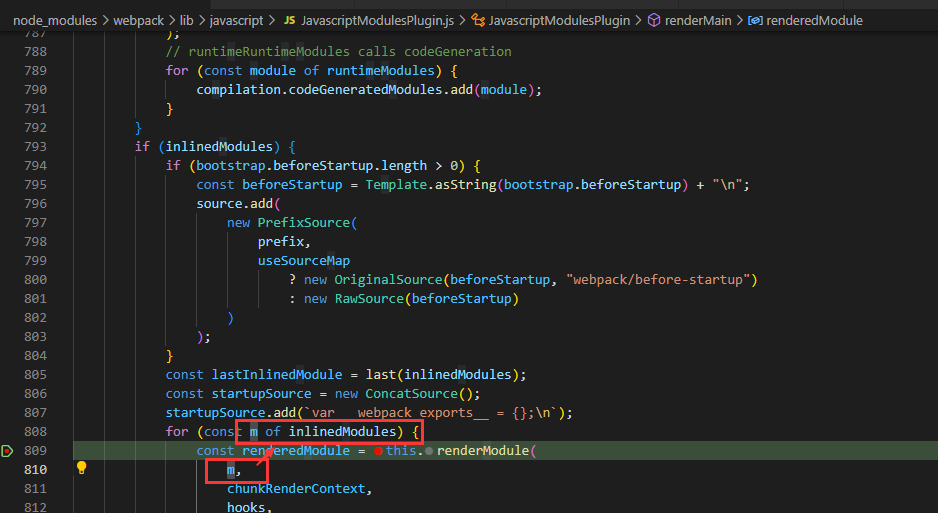Click the debug execution pointer arrow at line 809

7,451
